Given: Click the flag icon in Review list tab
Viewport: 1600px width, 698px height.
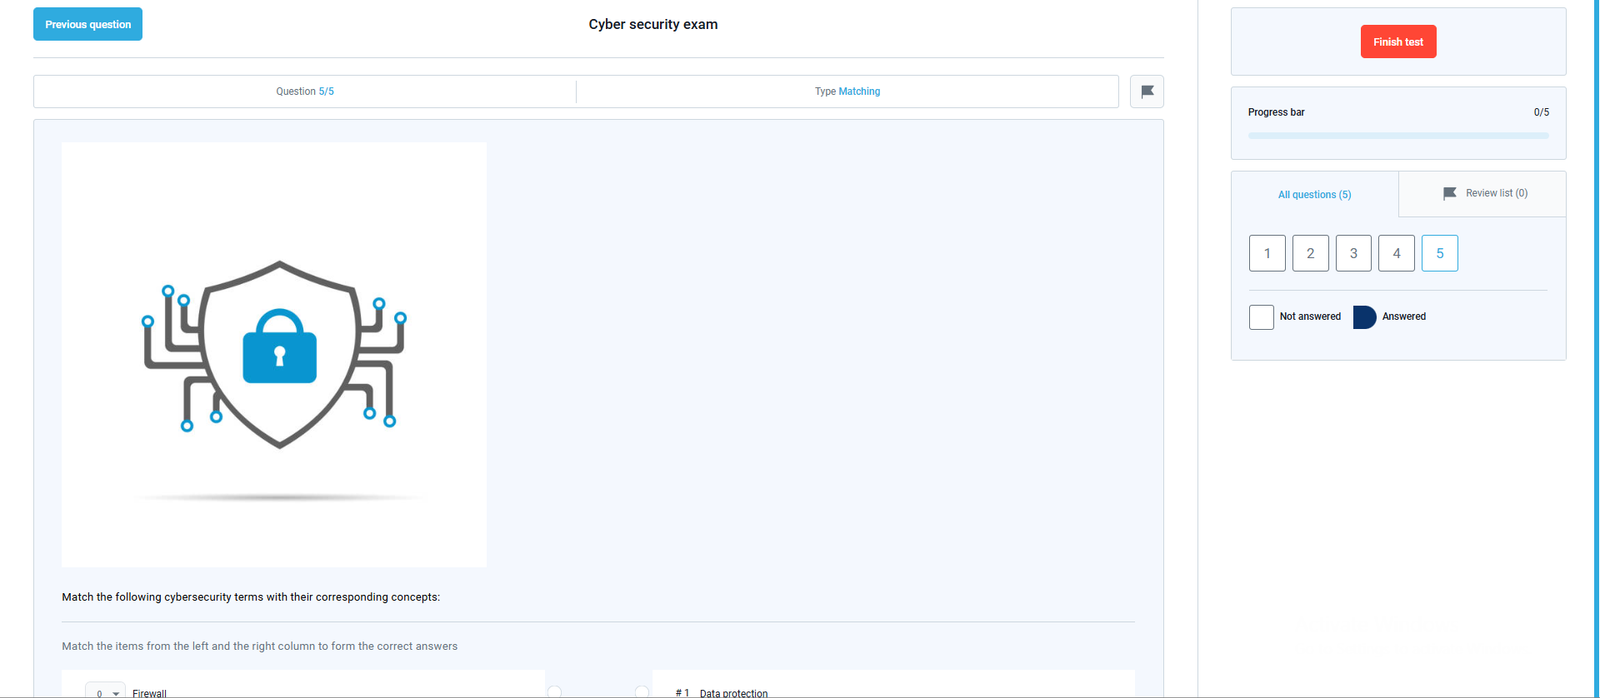Looking at the screenshot, I should click(1449, 193).
